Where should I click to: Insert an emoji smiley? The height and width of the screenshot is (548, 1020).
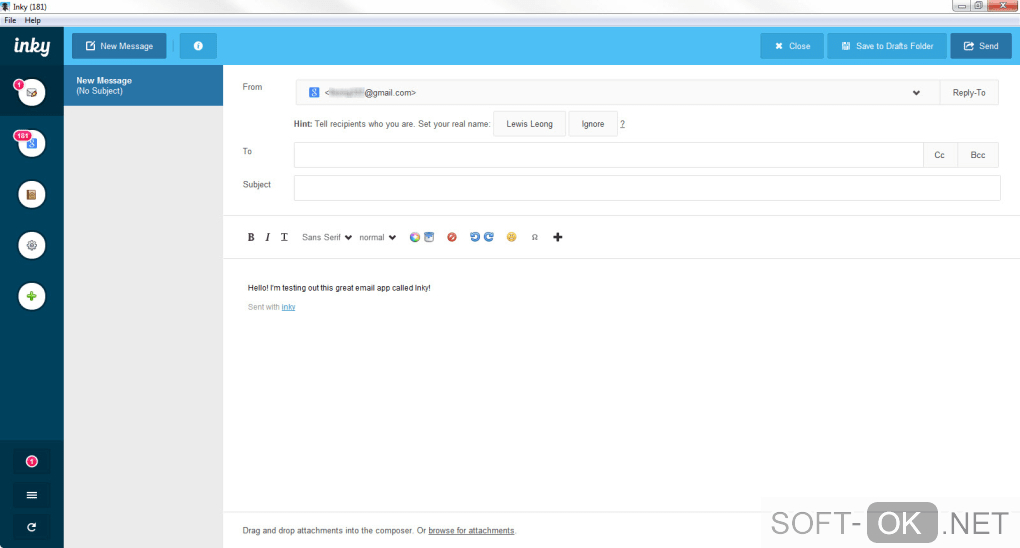click(511, 238)
